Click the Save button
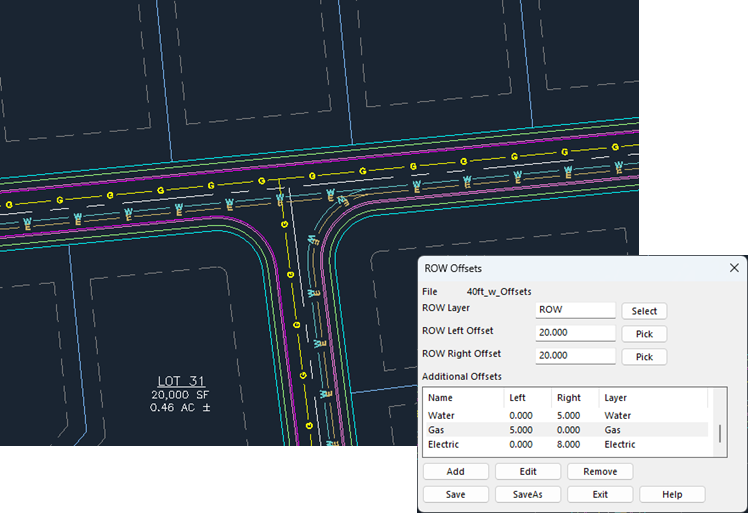 (x=456, y=494)
